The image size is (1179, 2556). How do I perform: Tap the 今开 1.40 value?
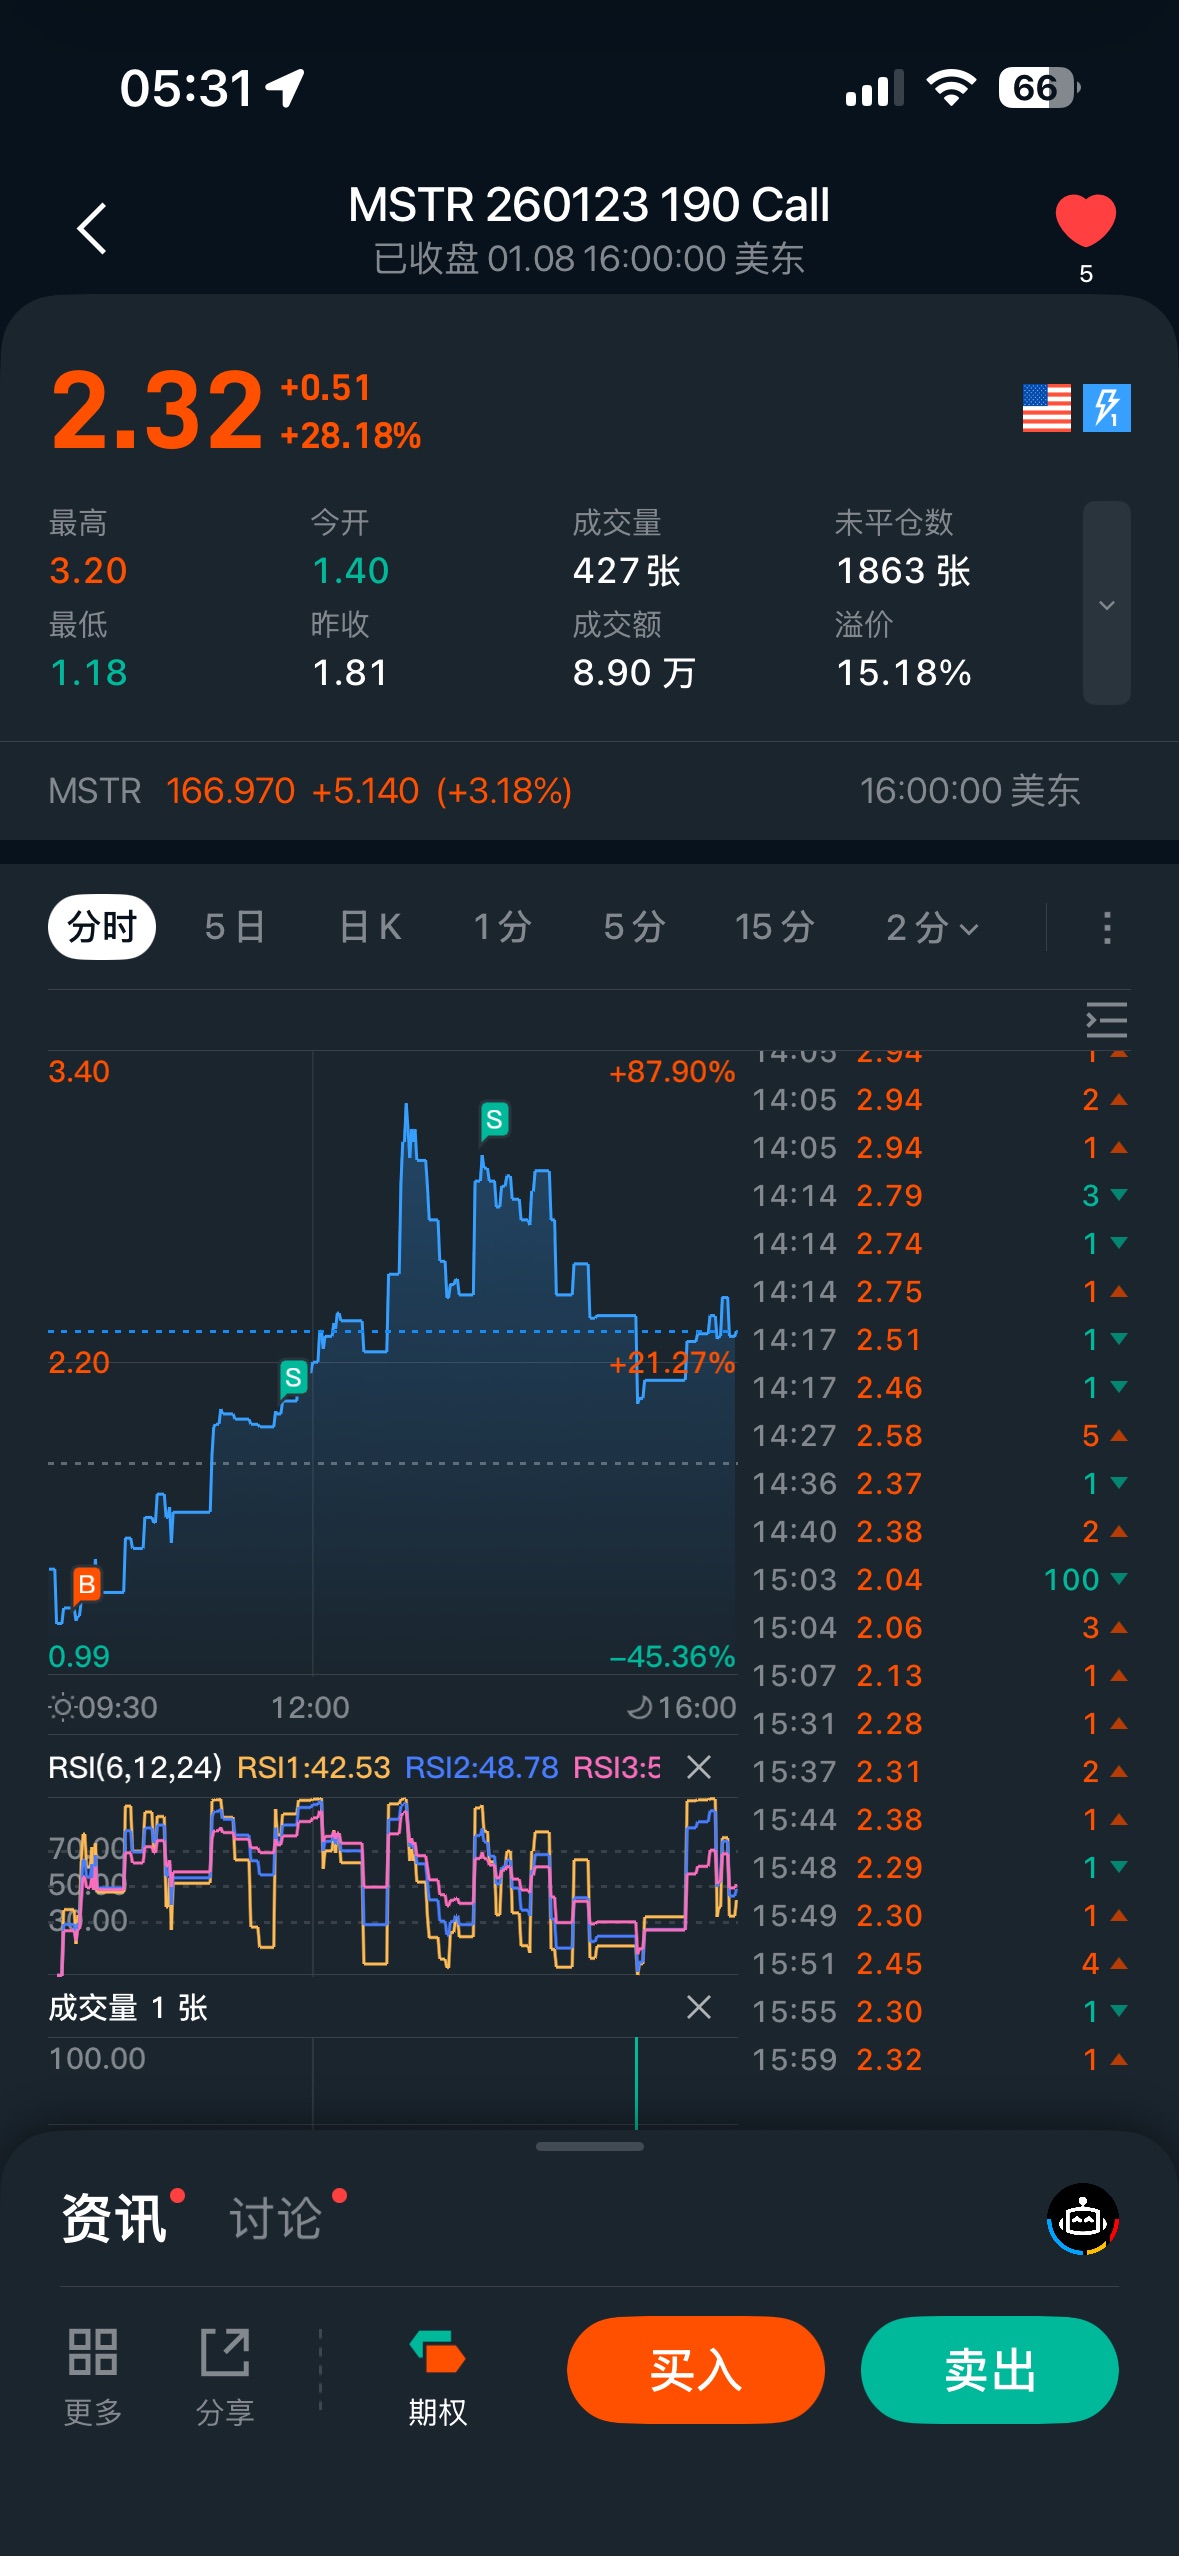point(350,571)
